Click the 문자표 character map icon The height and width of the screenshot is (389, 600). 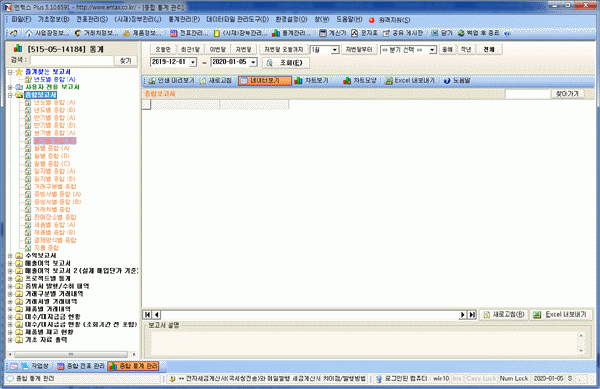click(354, 33)
